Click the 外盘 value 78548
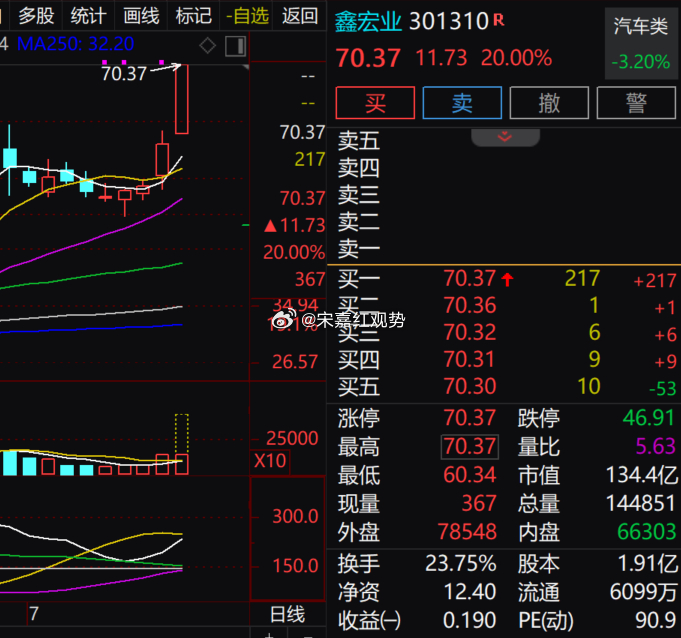The image size is (681, 638). (x=467, y=532)
